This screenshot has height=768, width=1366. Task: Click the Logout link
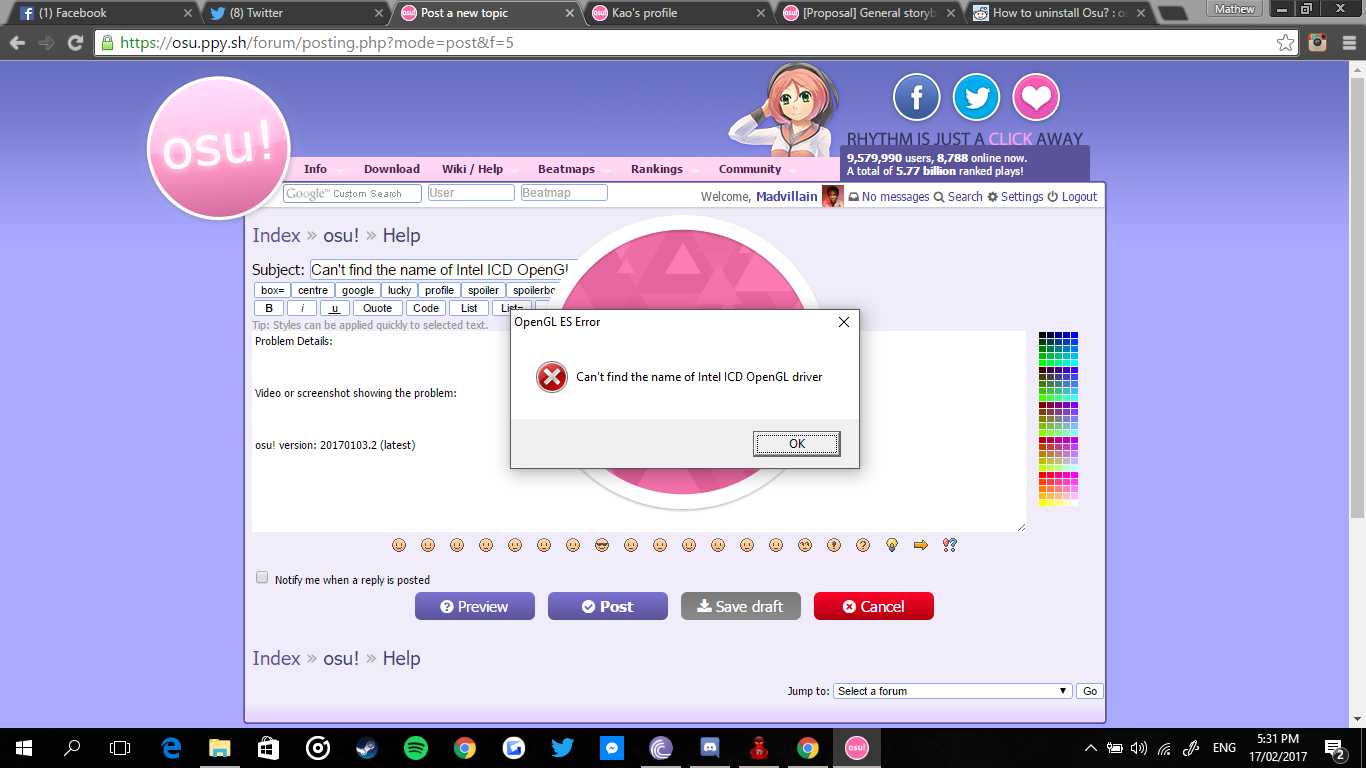(1073, 197)
